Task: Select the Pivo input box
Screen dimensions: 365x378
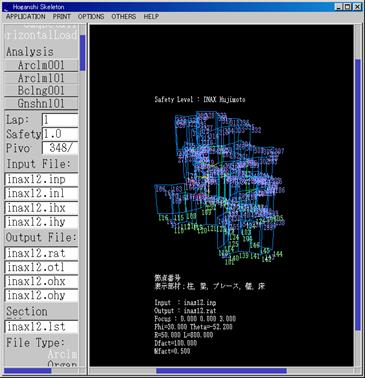Action: [60, 148]
